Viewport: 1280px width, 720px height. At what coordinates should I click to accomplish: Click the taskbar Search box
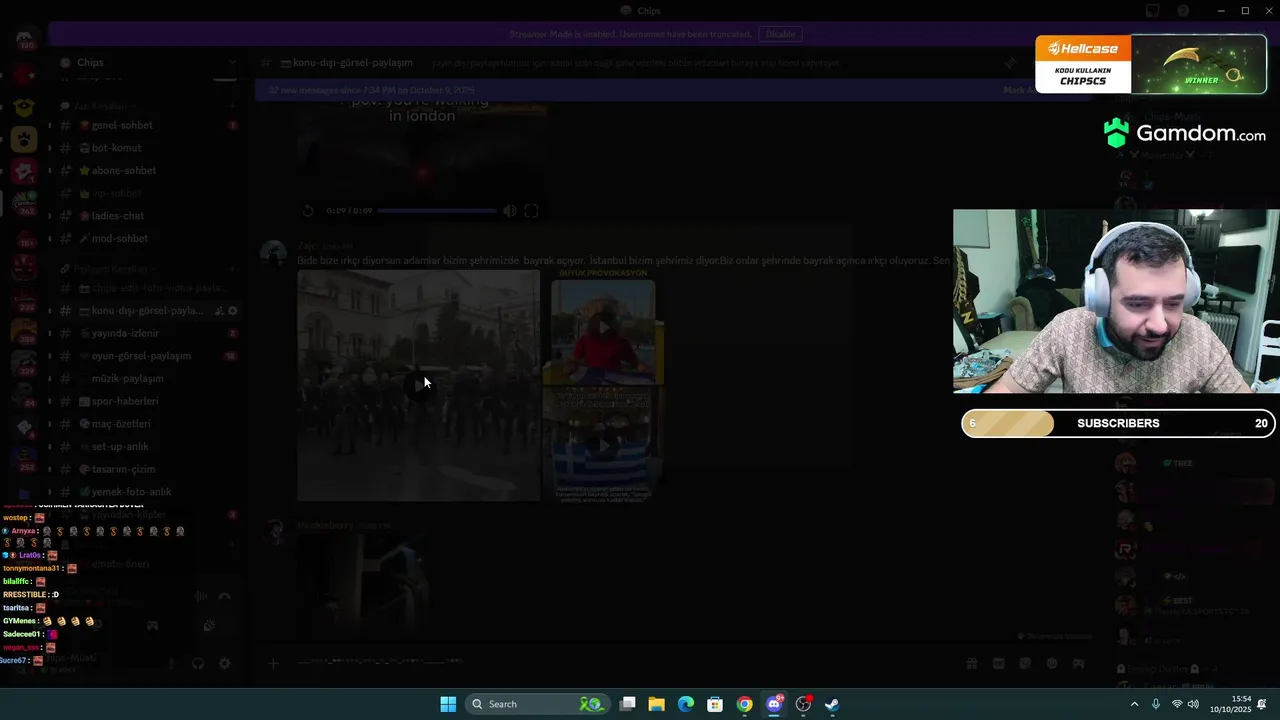tap(538, 704)
